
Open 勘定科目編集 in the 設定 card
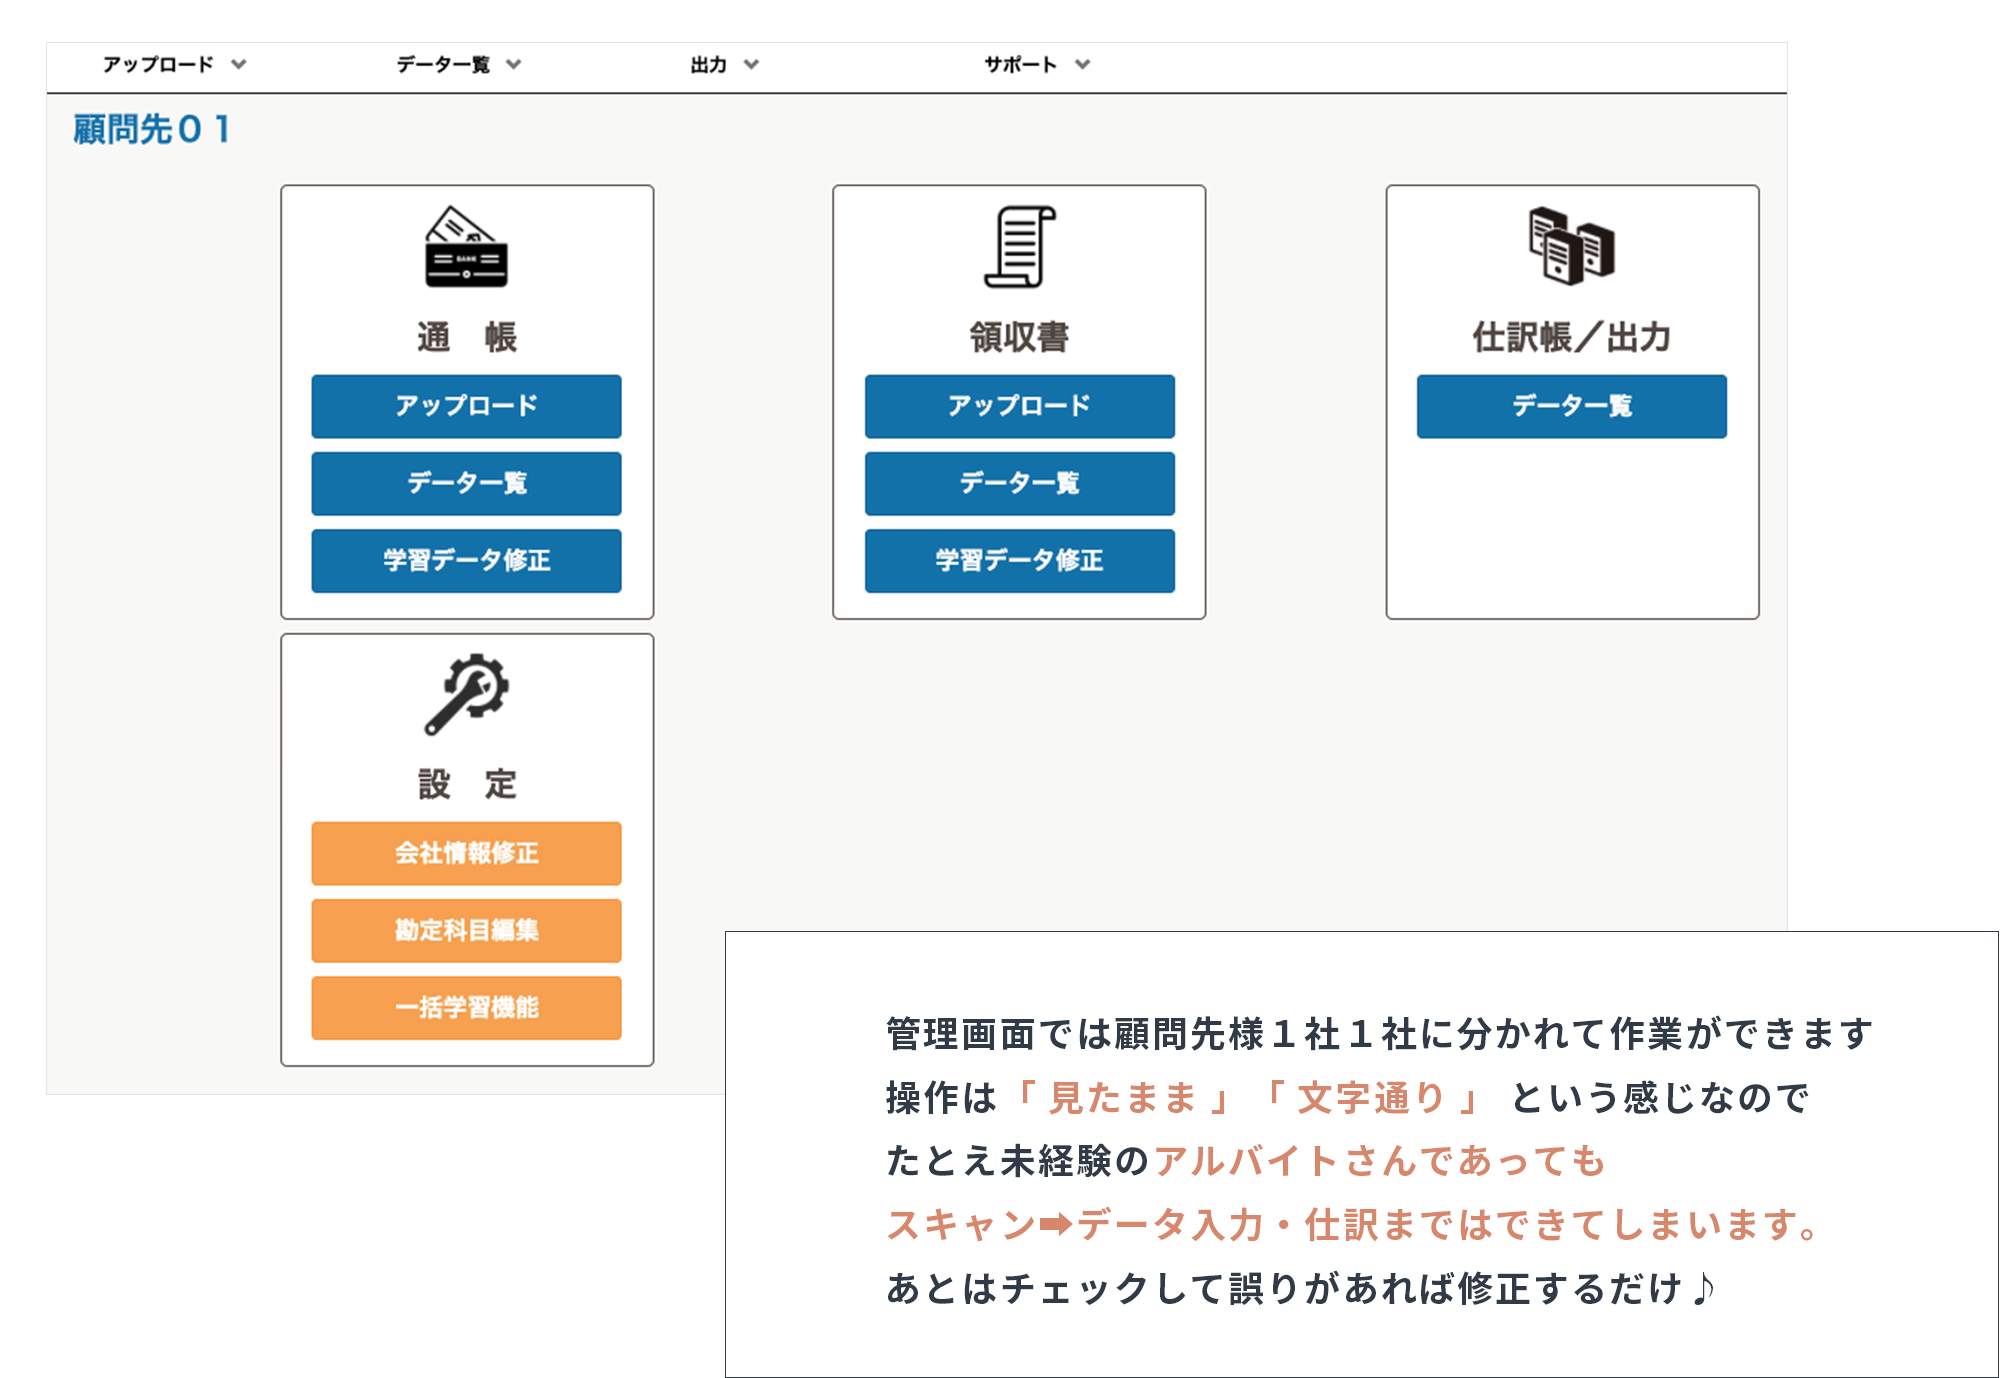(x=466, y=929)
